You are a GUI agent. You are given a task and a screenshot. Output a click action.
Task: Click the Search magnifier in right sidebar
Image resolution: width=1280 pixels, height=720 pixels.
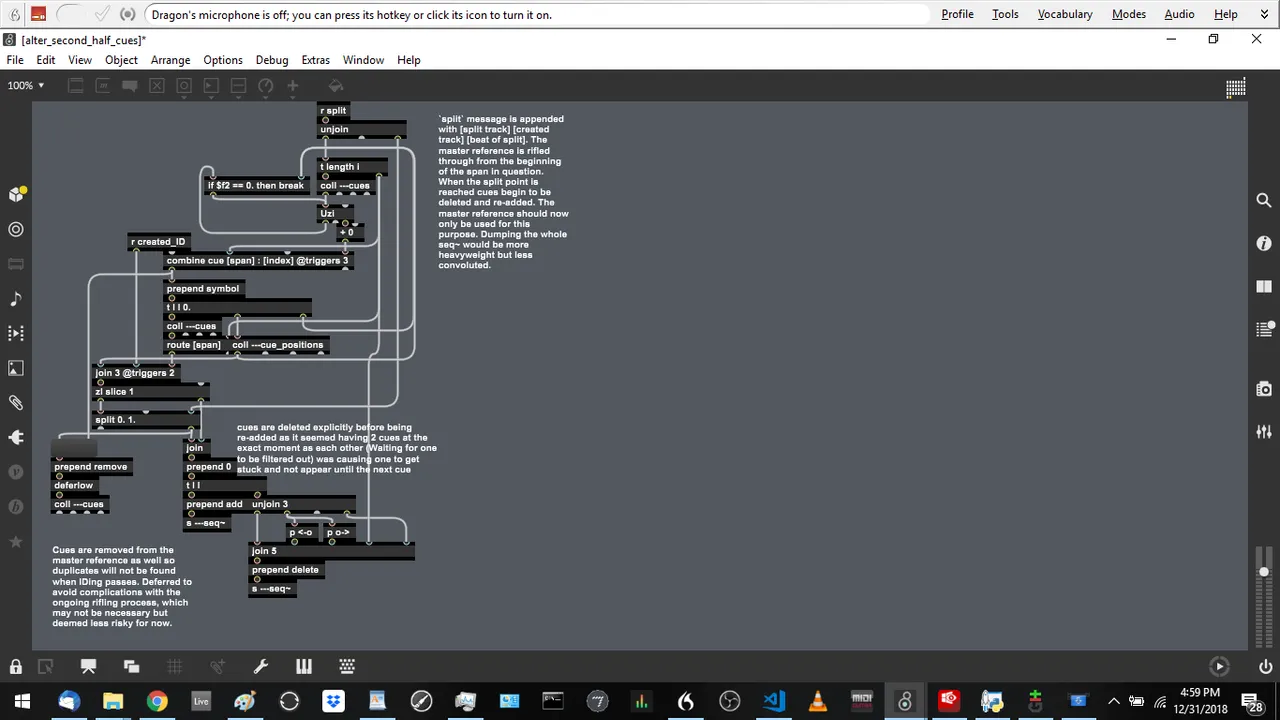tap(1264, 200)
